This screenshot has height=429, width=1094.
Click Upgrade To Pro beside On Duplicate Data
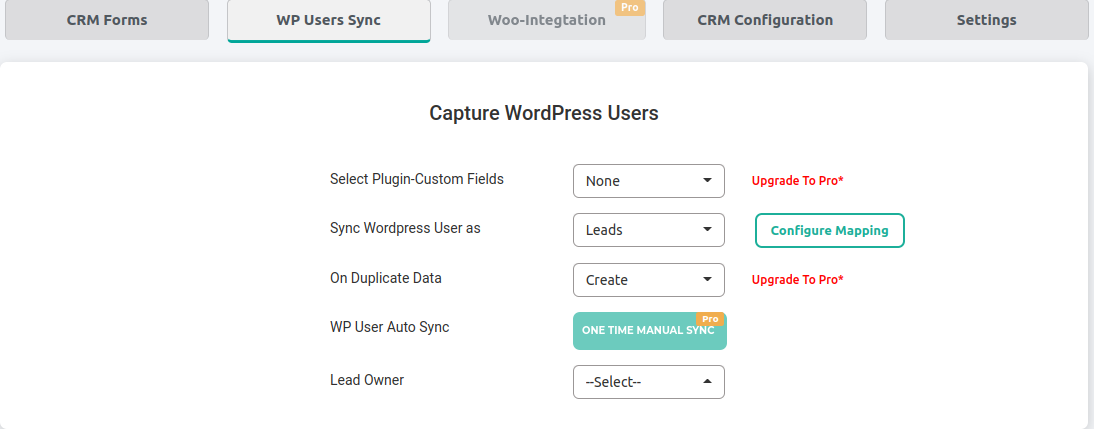[x=797, y=280]
